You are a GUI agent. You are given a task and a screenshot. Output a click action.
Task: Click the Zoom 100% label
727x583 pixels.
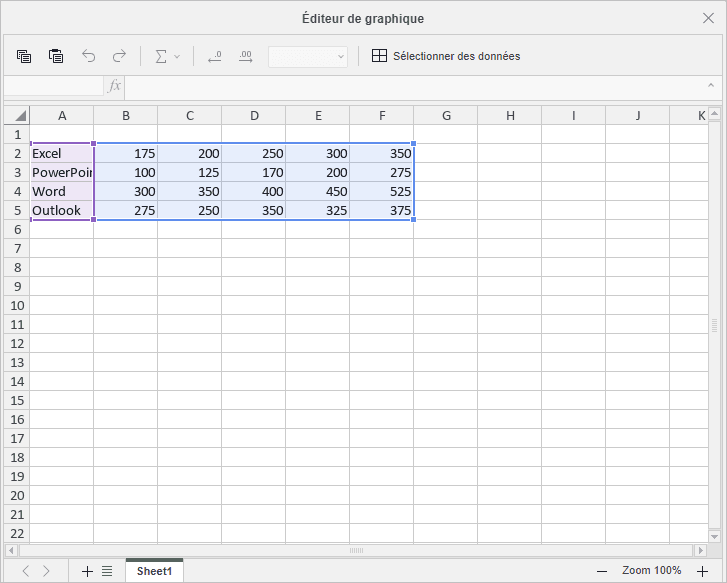651,571
